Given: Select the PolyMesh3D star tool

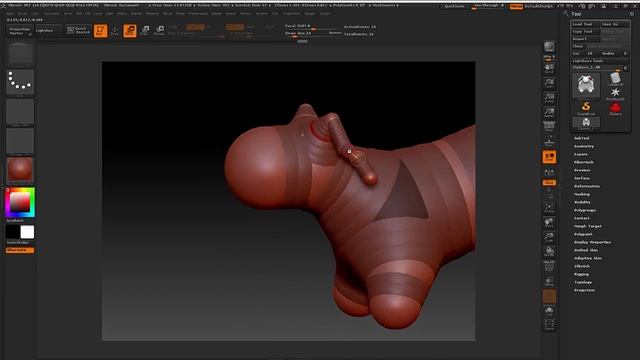Looking at the screenshot, I should (615, 94).
